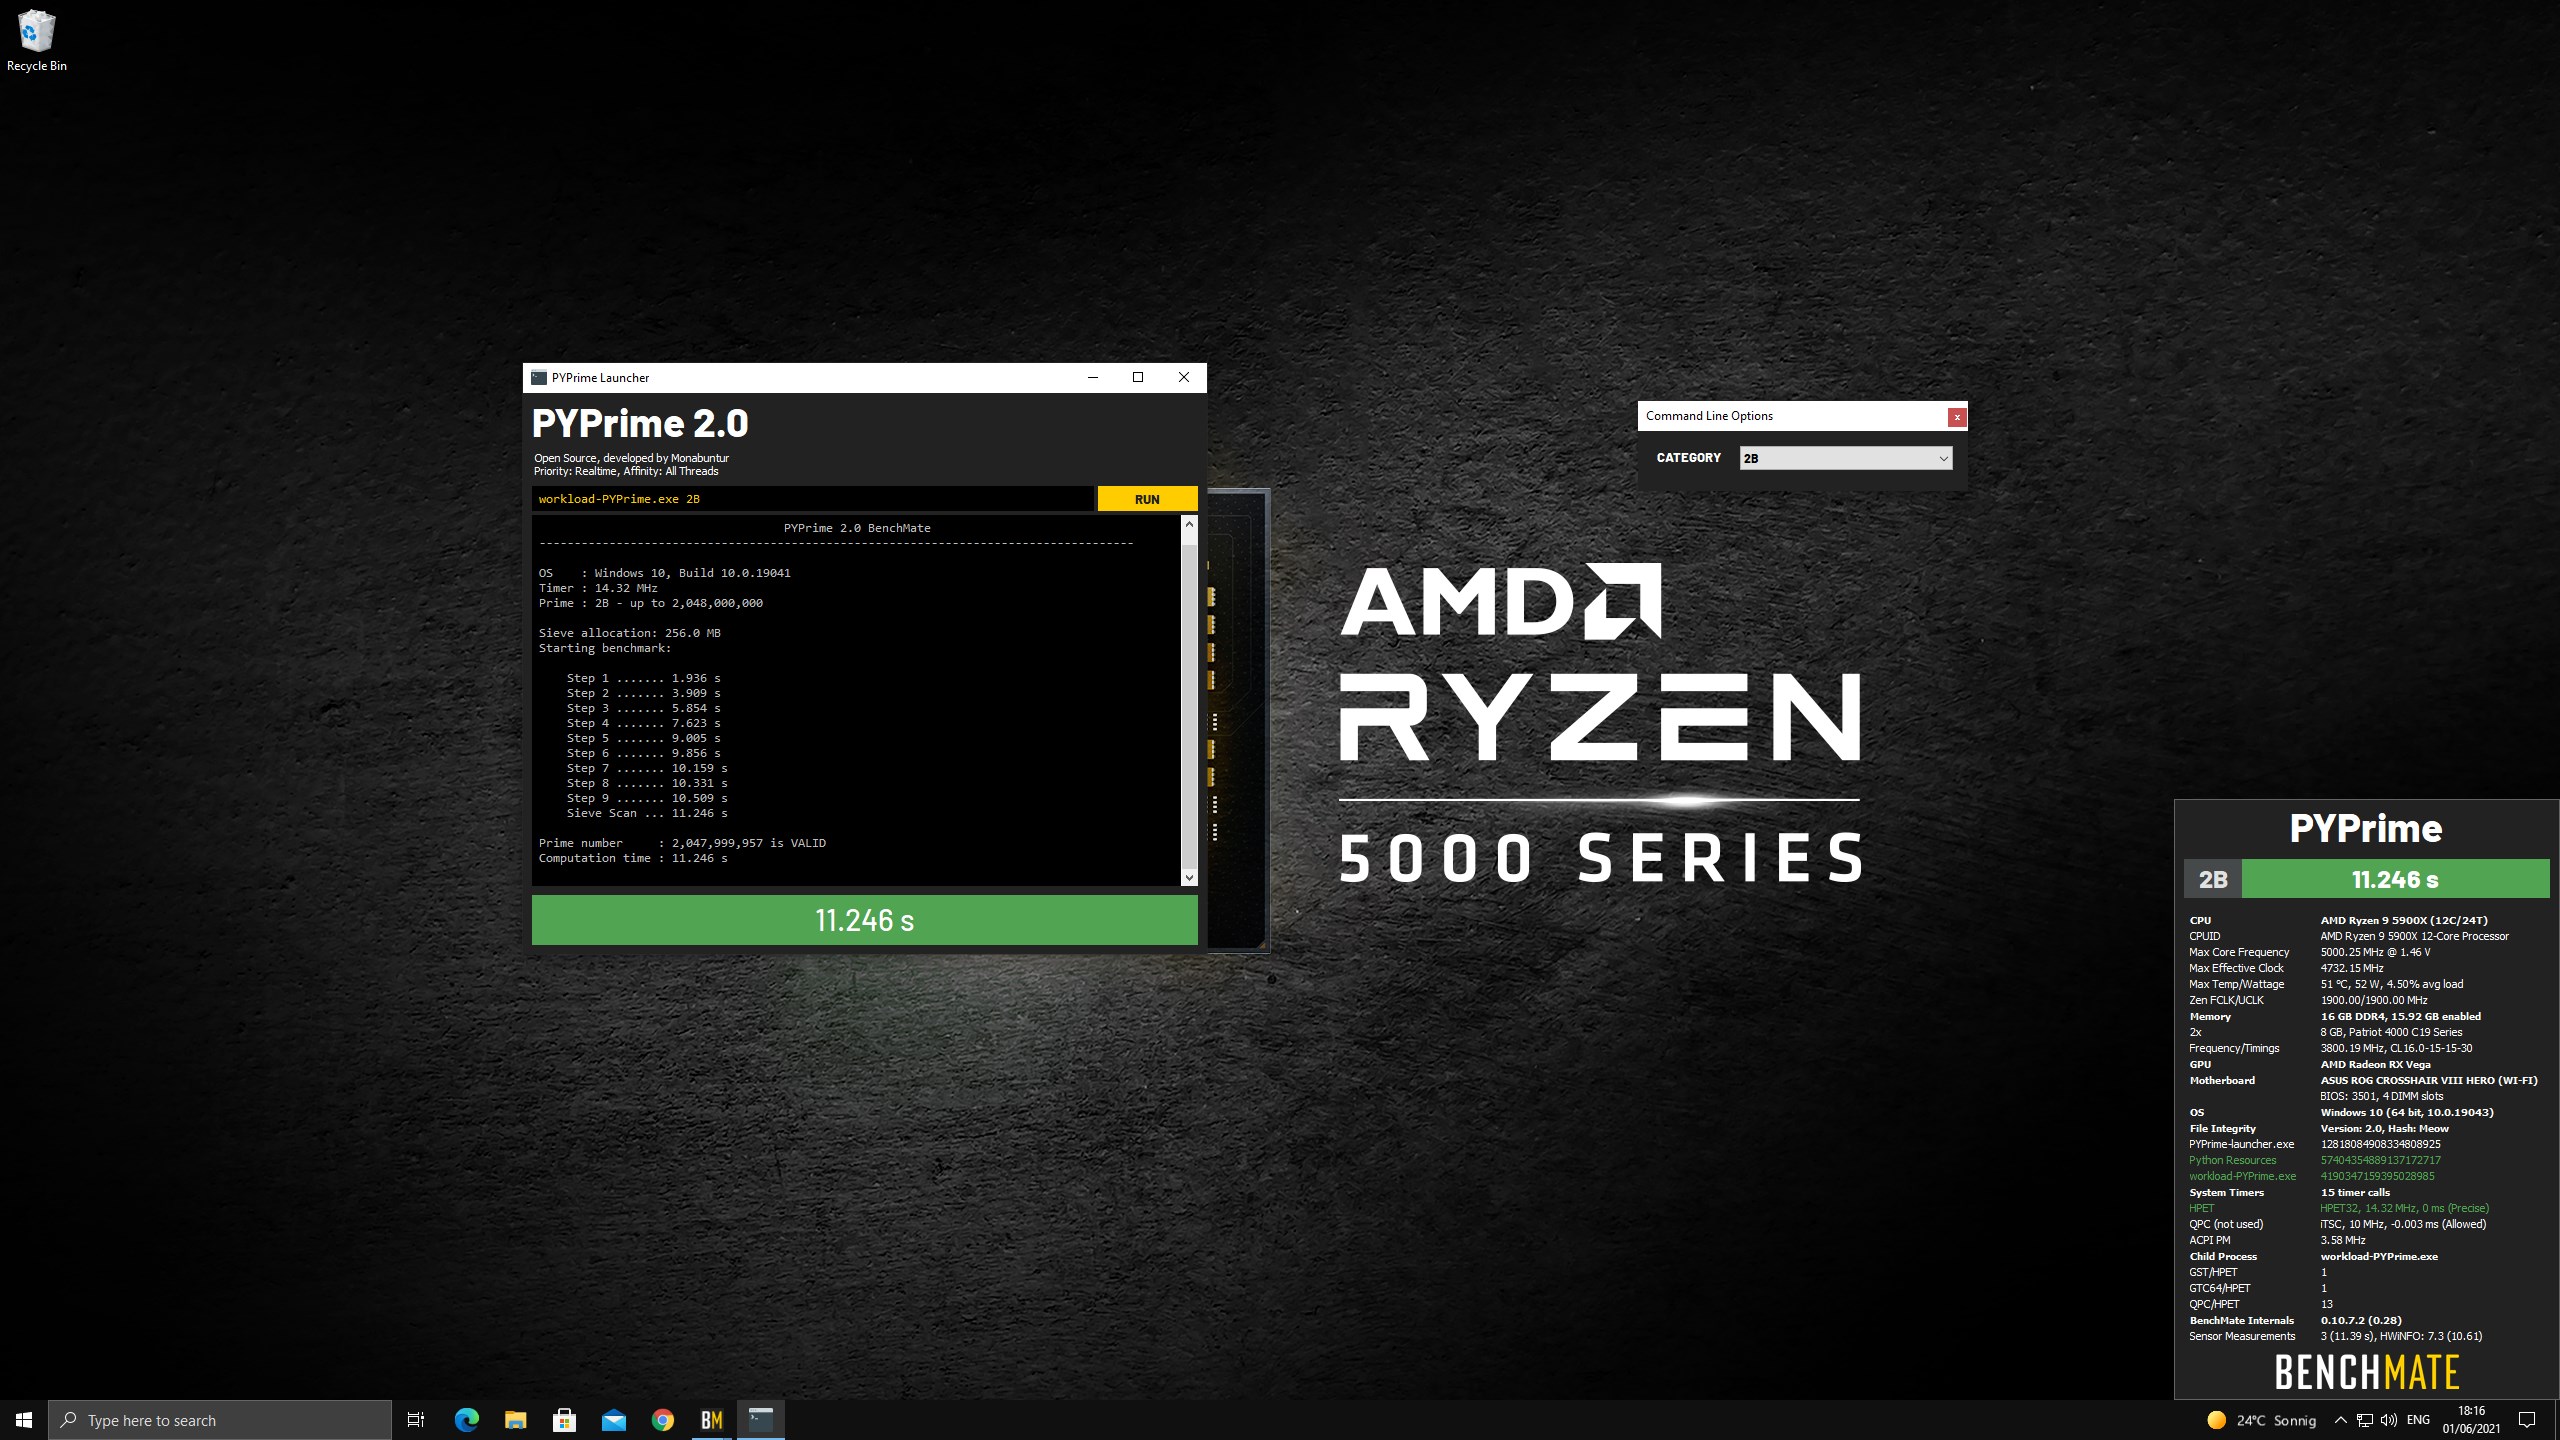Launch Google Chrome from the taskbar
The width and height of the screenshot is (2560, 1440).
[x=662, y=1420]
